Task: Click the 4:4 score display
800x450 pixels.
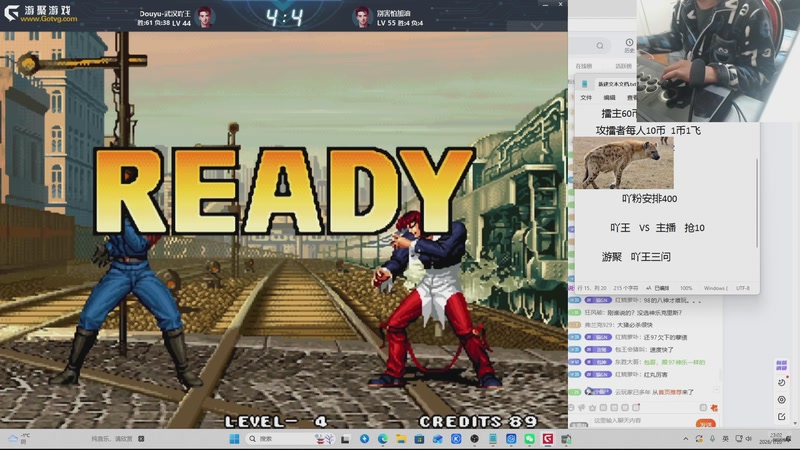Action: coord(285,18)
